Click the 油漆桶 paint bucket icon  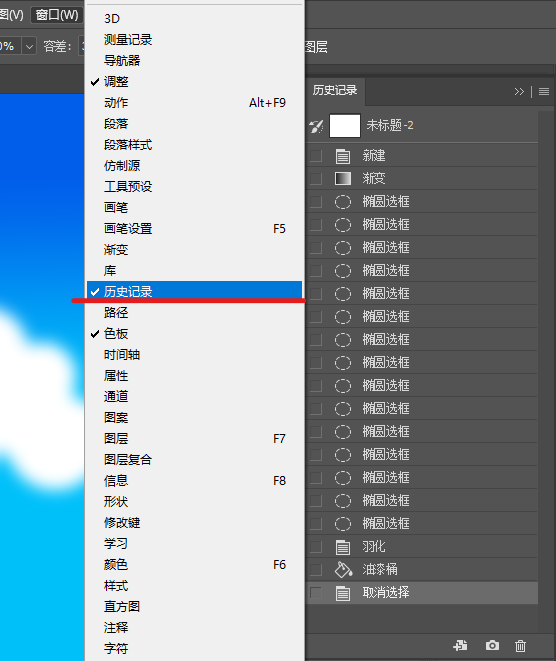coord(344,570)
